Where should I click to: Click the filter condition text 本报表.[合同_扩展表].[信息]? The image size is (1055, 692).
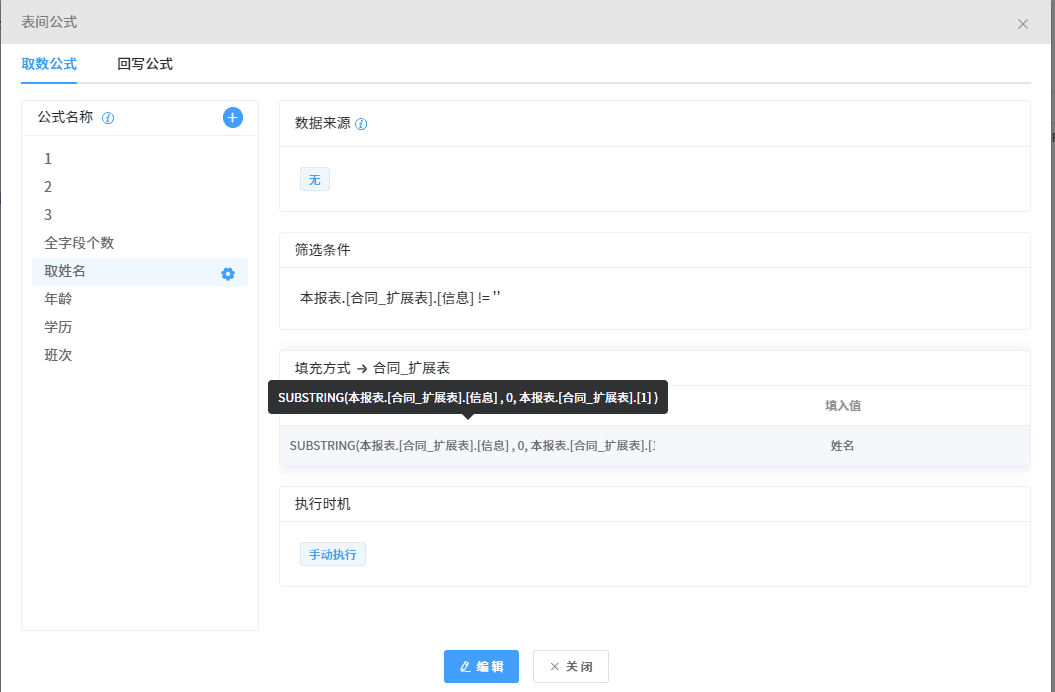click(x=387, y=298)
